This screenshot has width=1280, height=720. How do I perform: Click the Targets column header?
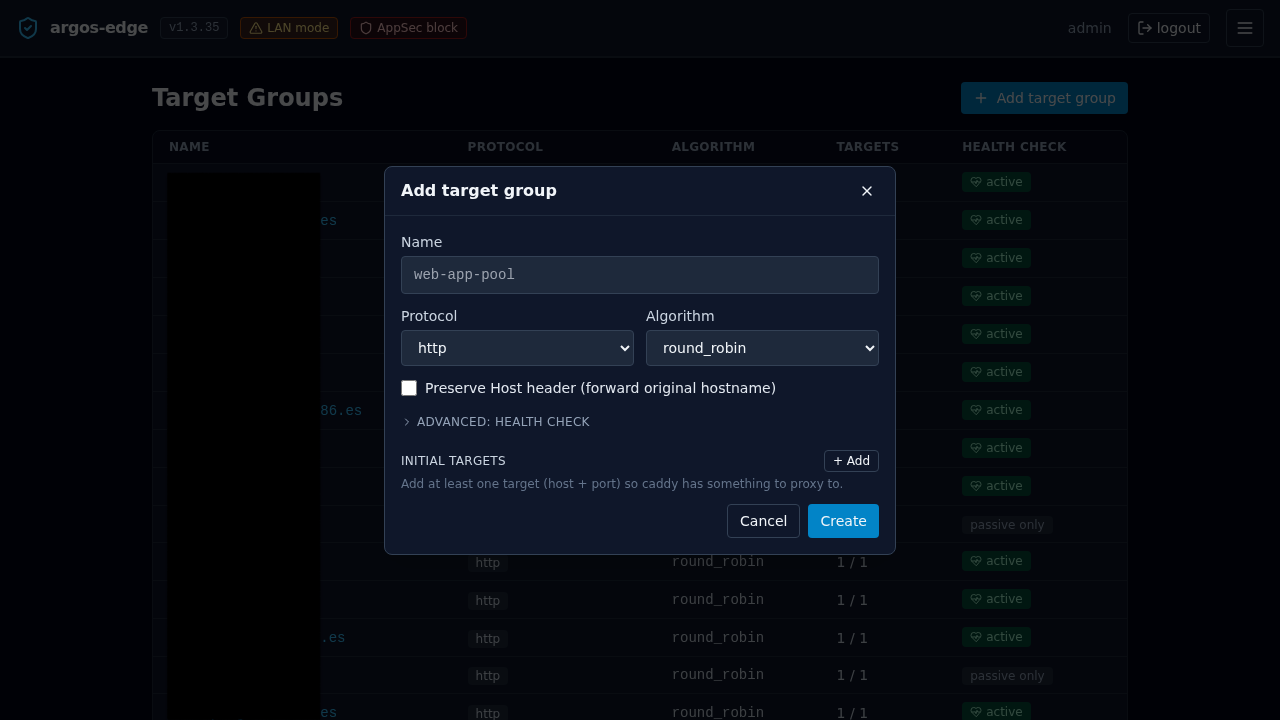click(x=867, y=147)
